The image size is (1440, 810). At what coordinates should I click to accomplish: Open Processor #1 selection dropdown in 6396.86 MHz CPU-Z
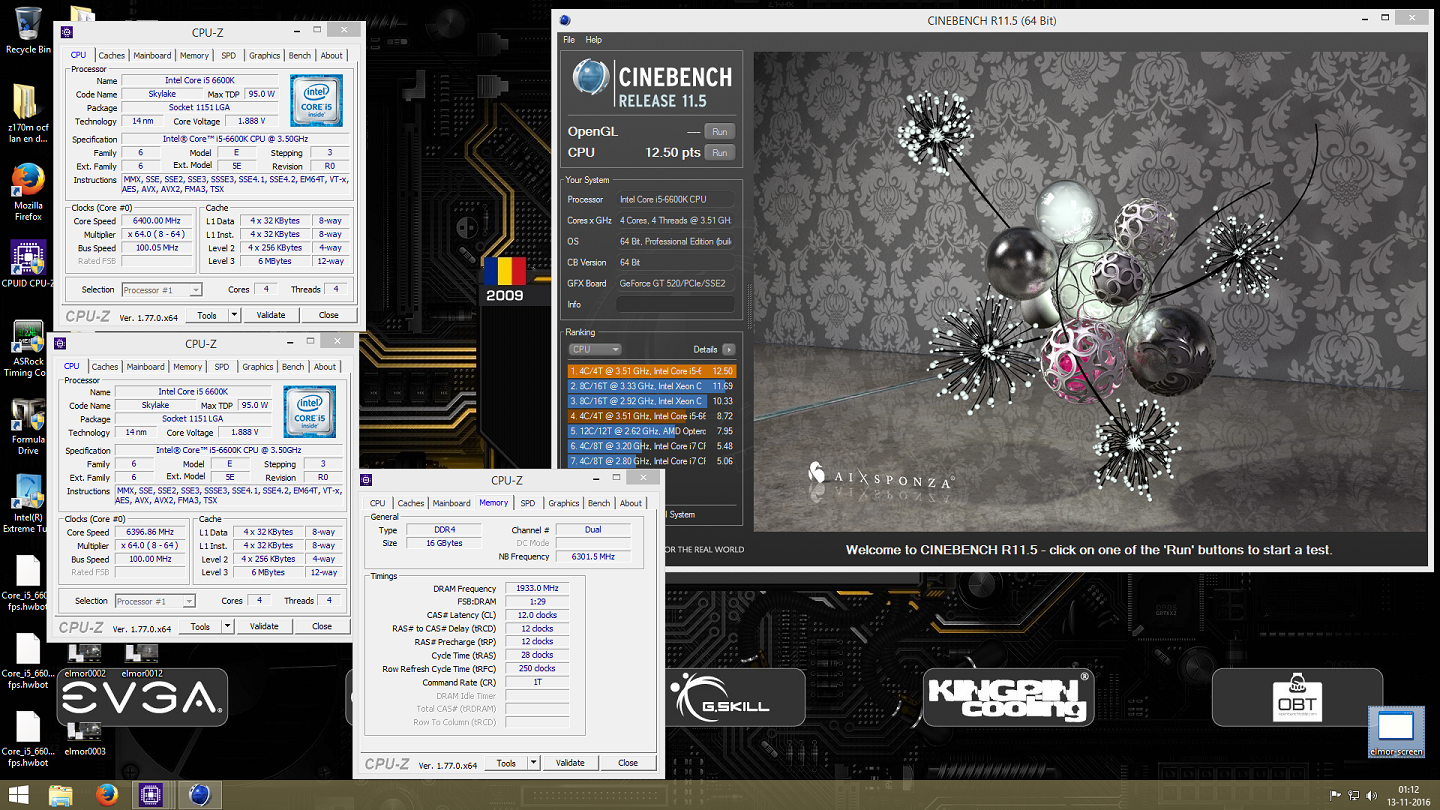pos(155,601)
